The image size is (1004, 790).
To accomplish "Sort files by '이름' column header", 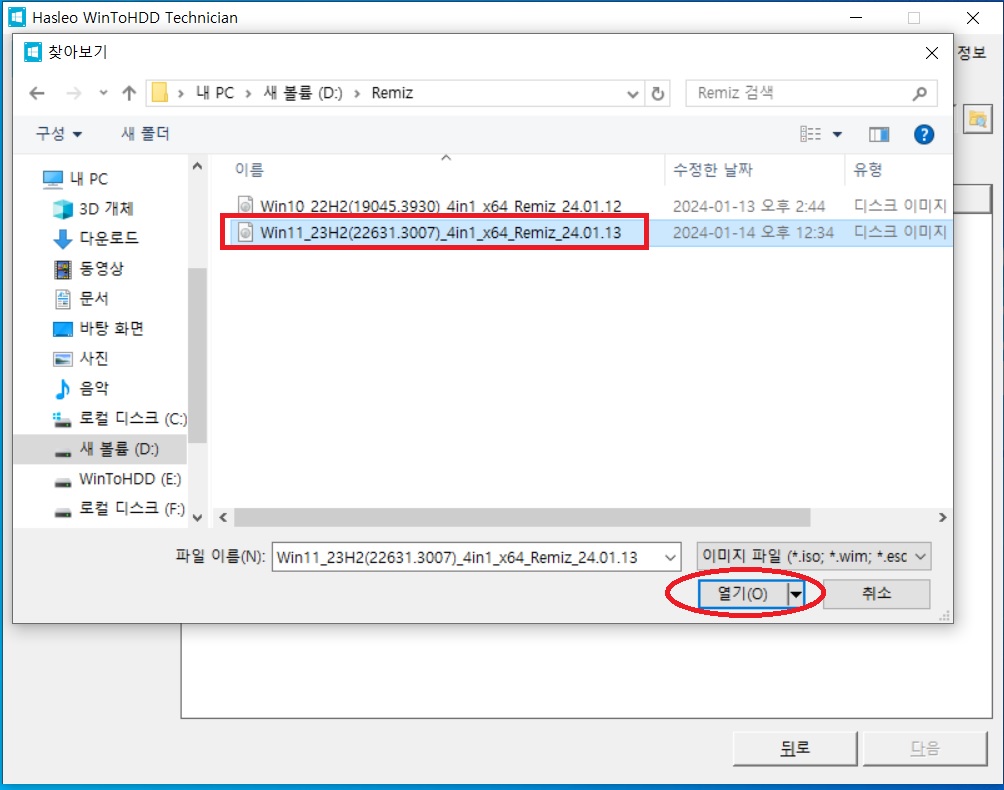I will tap(249, 170).
